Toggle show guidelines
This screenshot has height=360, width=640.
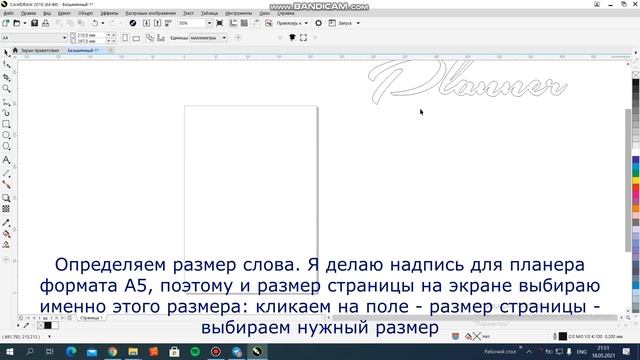tap(256, 23)
